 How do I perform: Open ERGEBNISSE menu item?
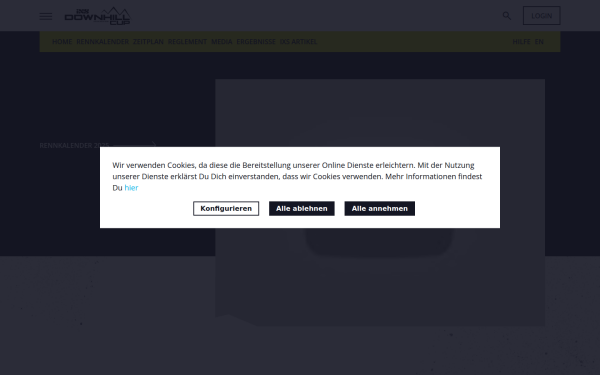(x=256, y=42)
